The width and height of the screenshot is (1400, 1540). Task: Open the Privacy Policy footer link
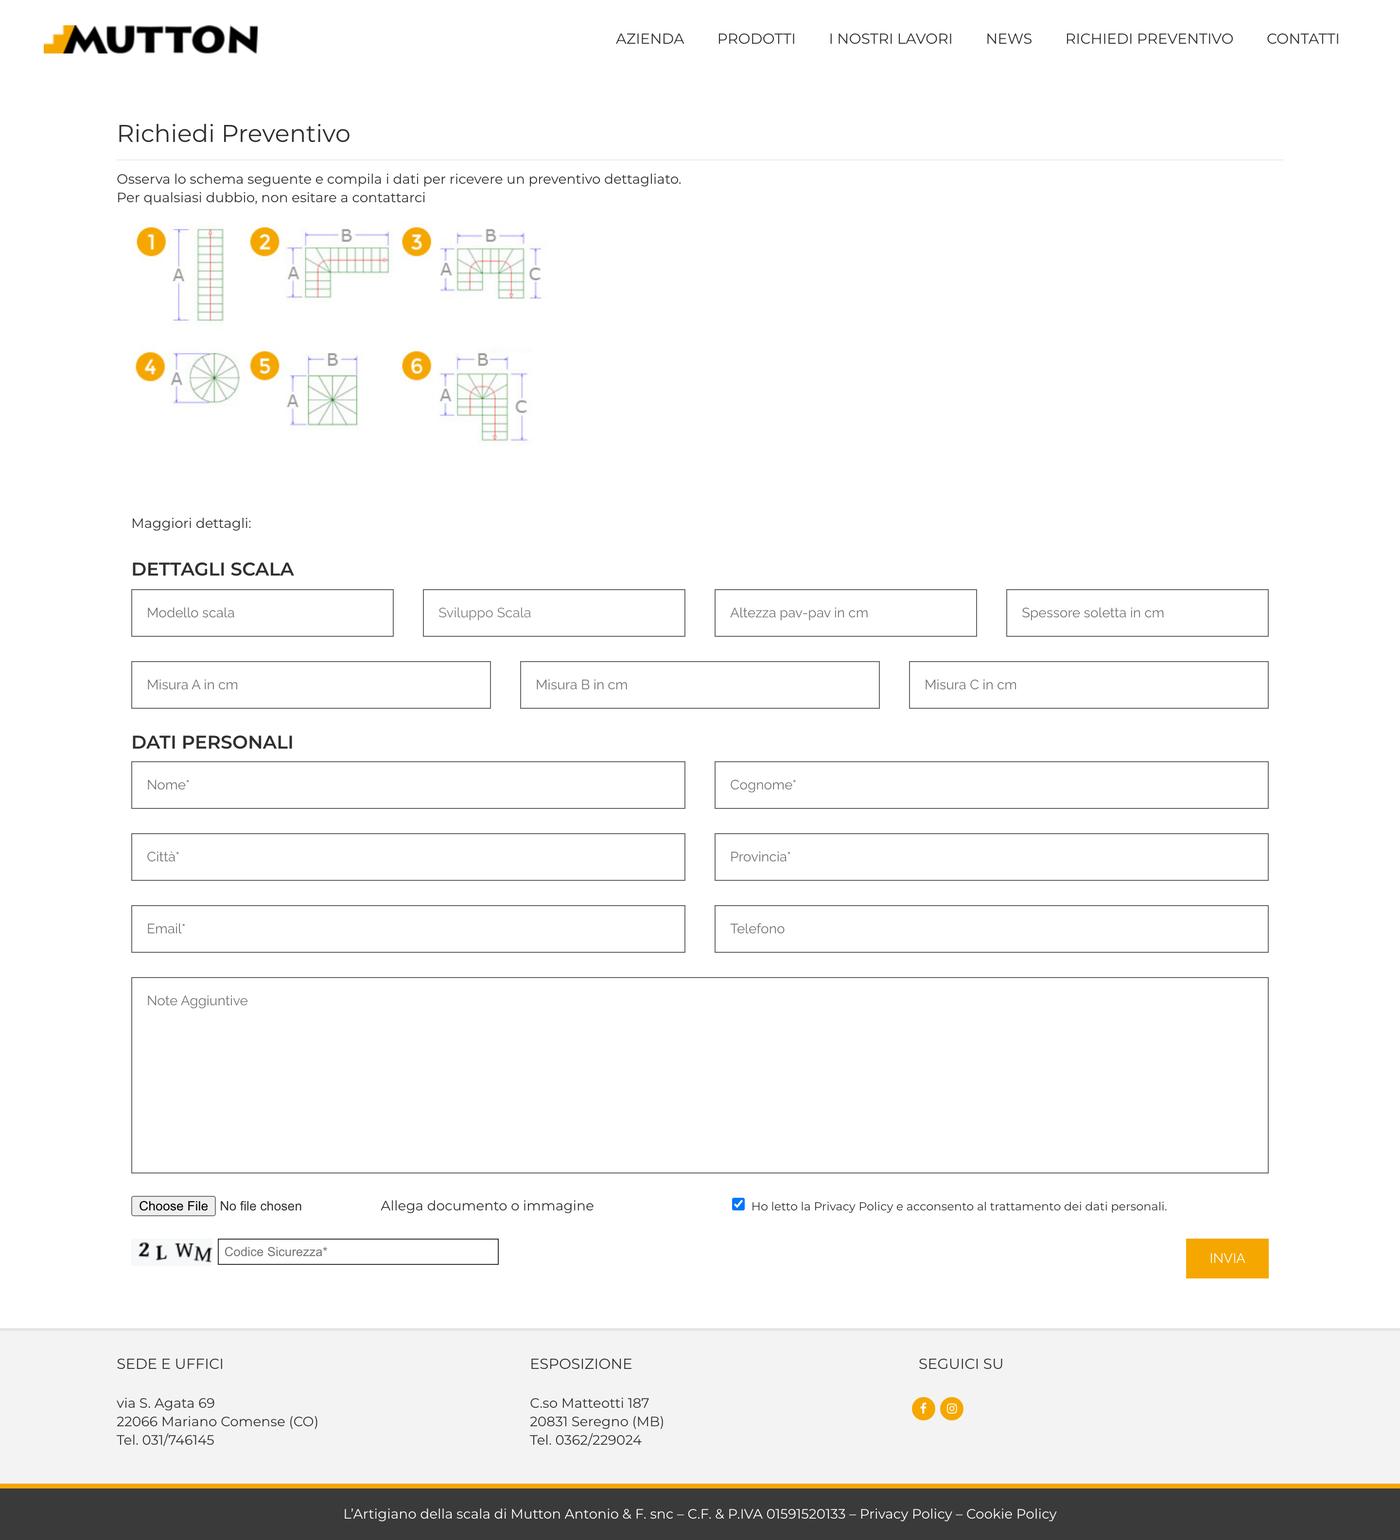click(906, 1514)
